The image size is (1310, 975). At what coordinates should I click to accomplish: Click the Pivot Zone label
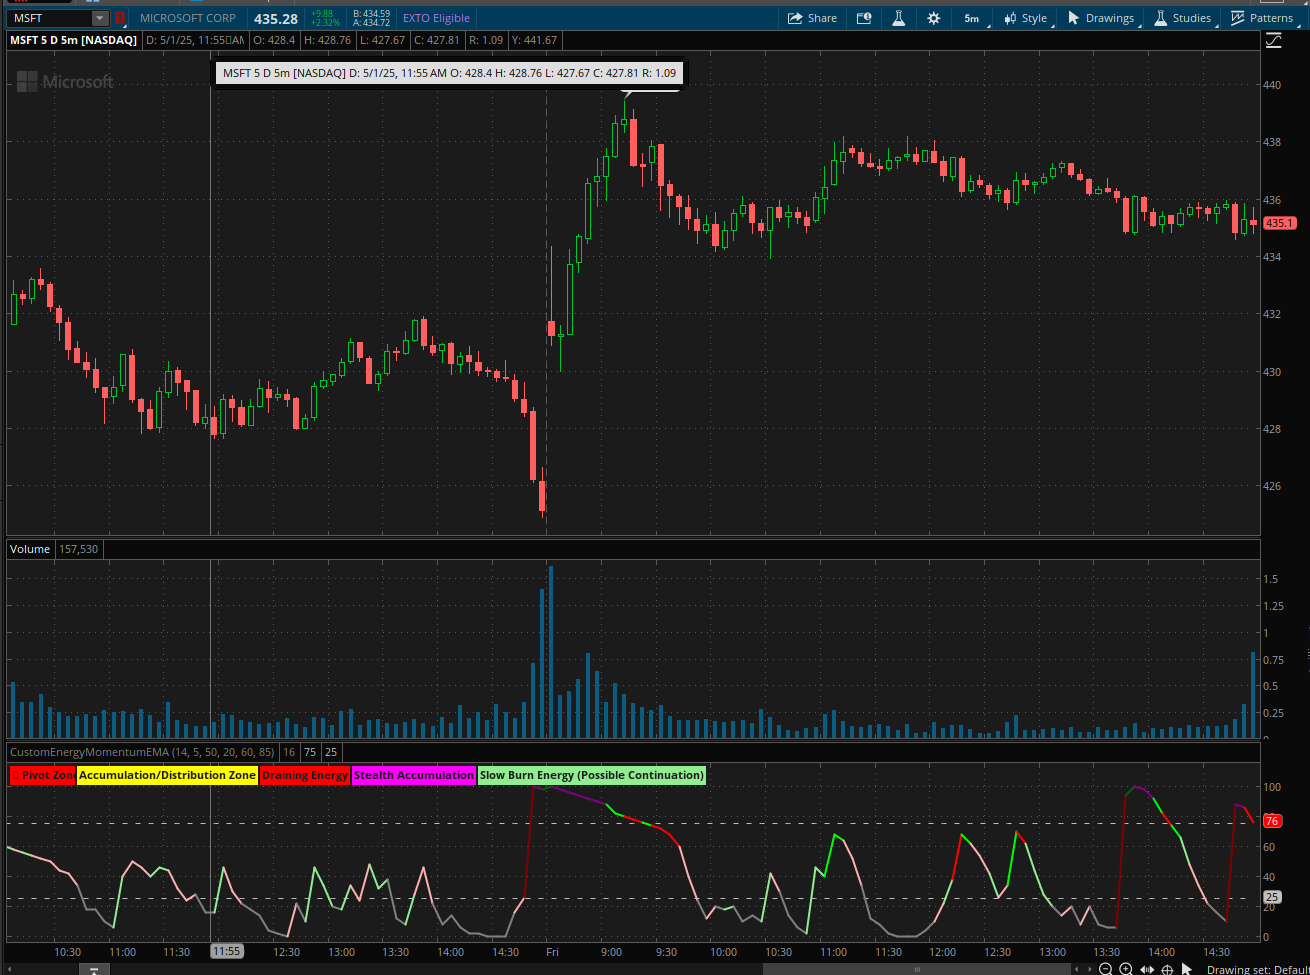coord(43,775)
